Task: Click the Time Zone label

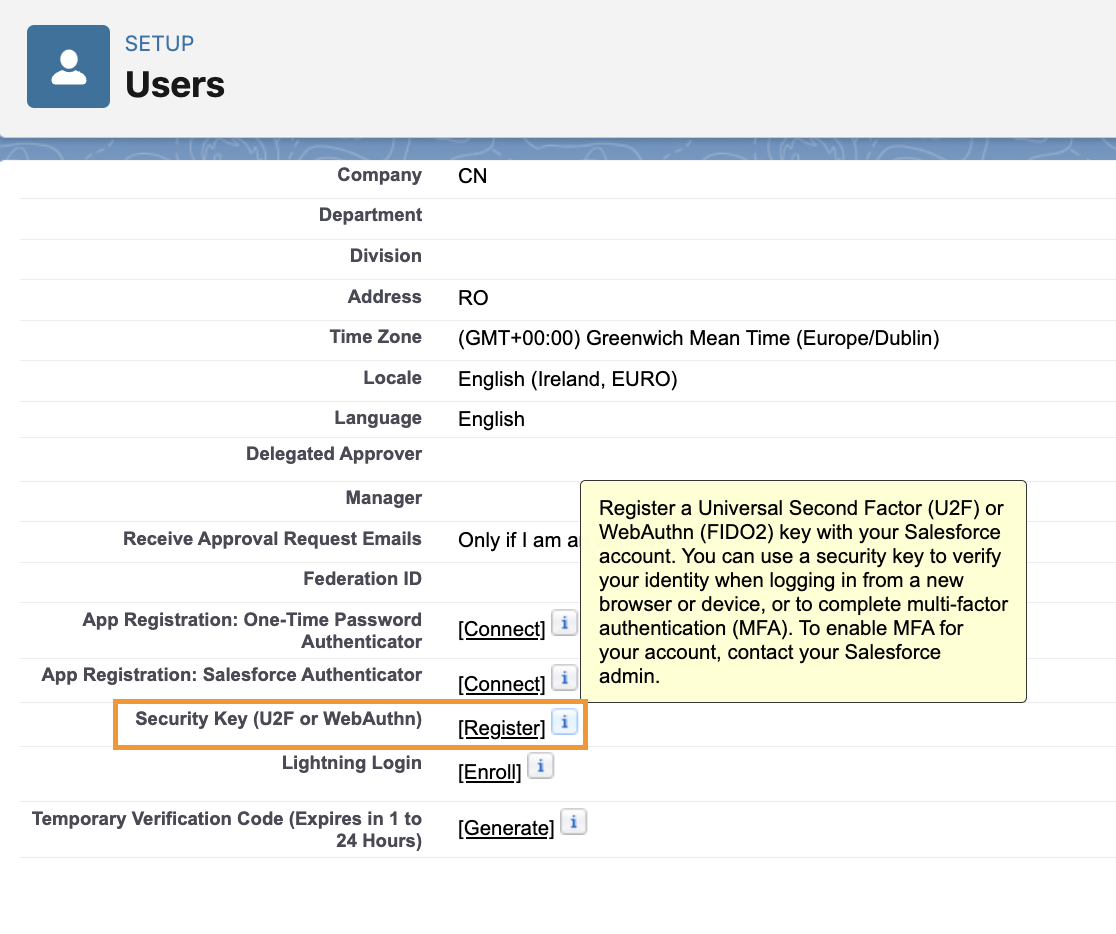Action: coord(376,337)
